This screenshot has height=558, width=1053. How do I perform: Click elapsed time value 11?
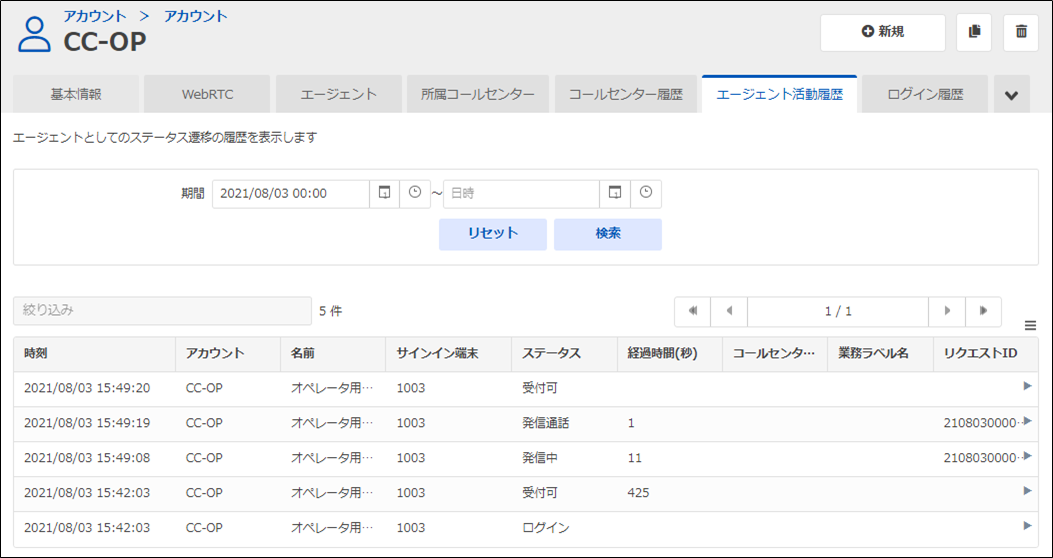tap(635, 458)
